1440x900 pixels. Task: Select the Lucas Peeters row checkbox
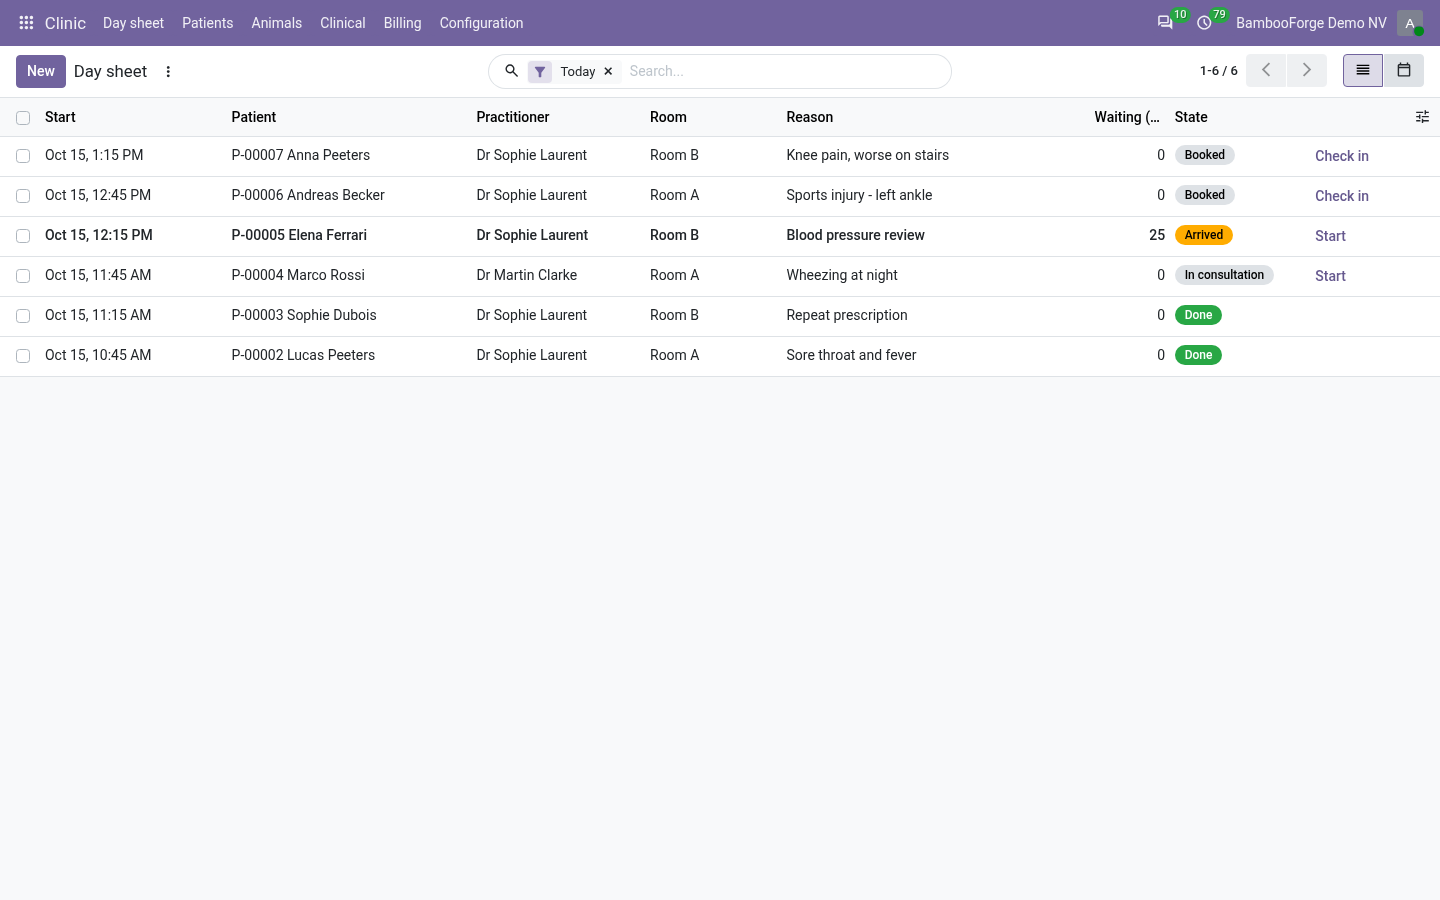click(x=23, y=356)
